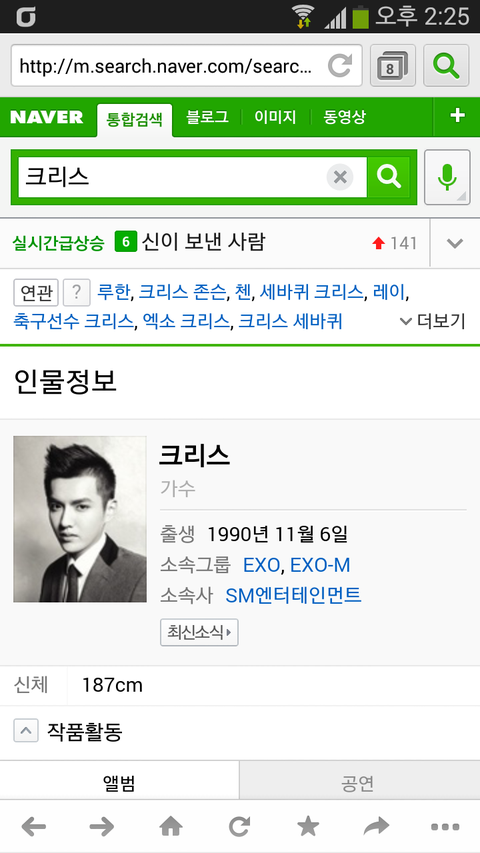Bookmark page with the star icon
This screenshot has height=853, width=480.
coord(308,827)
